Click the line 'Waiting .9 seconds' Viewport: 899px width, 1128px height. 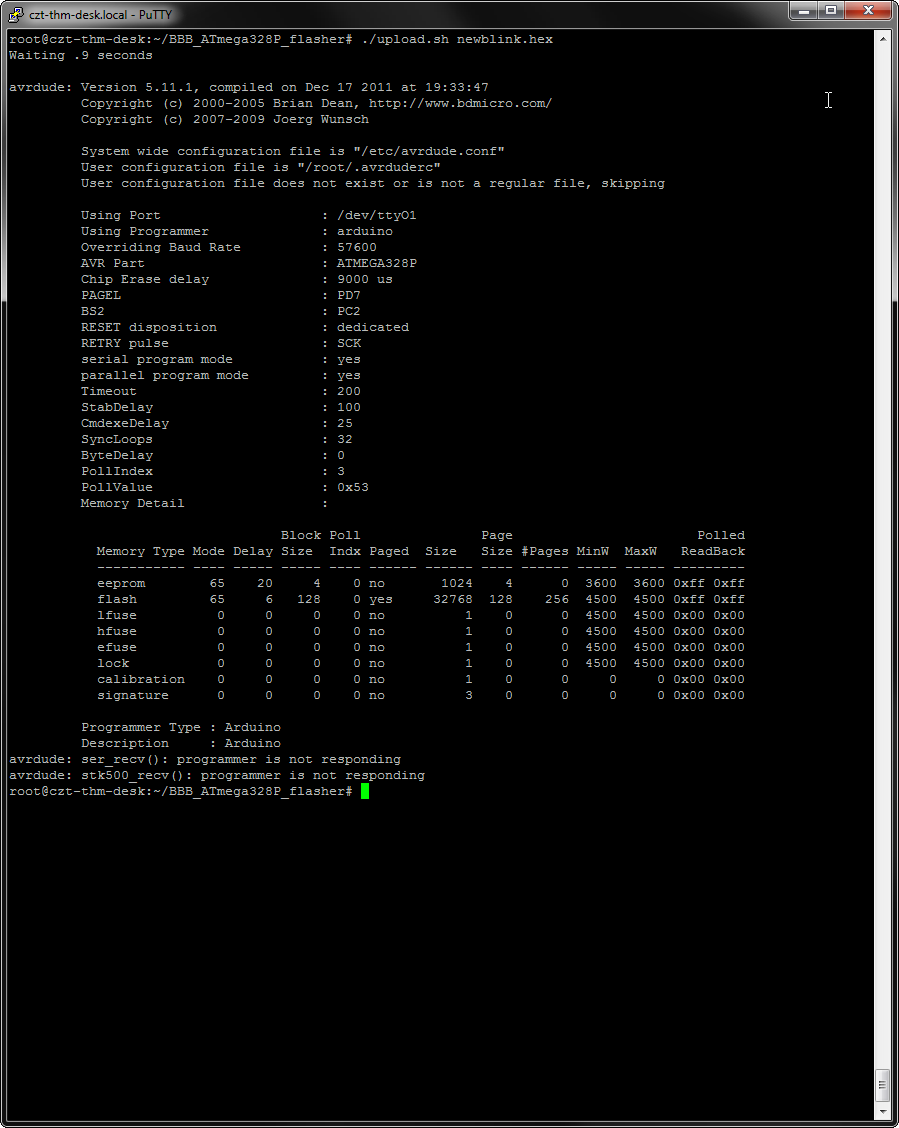(81, 55)
